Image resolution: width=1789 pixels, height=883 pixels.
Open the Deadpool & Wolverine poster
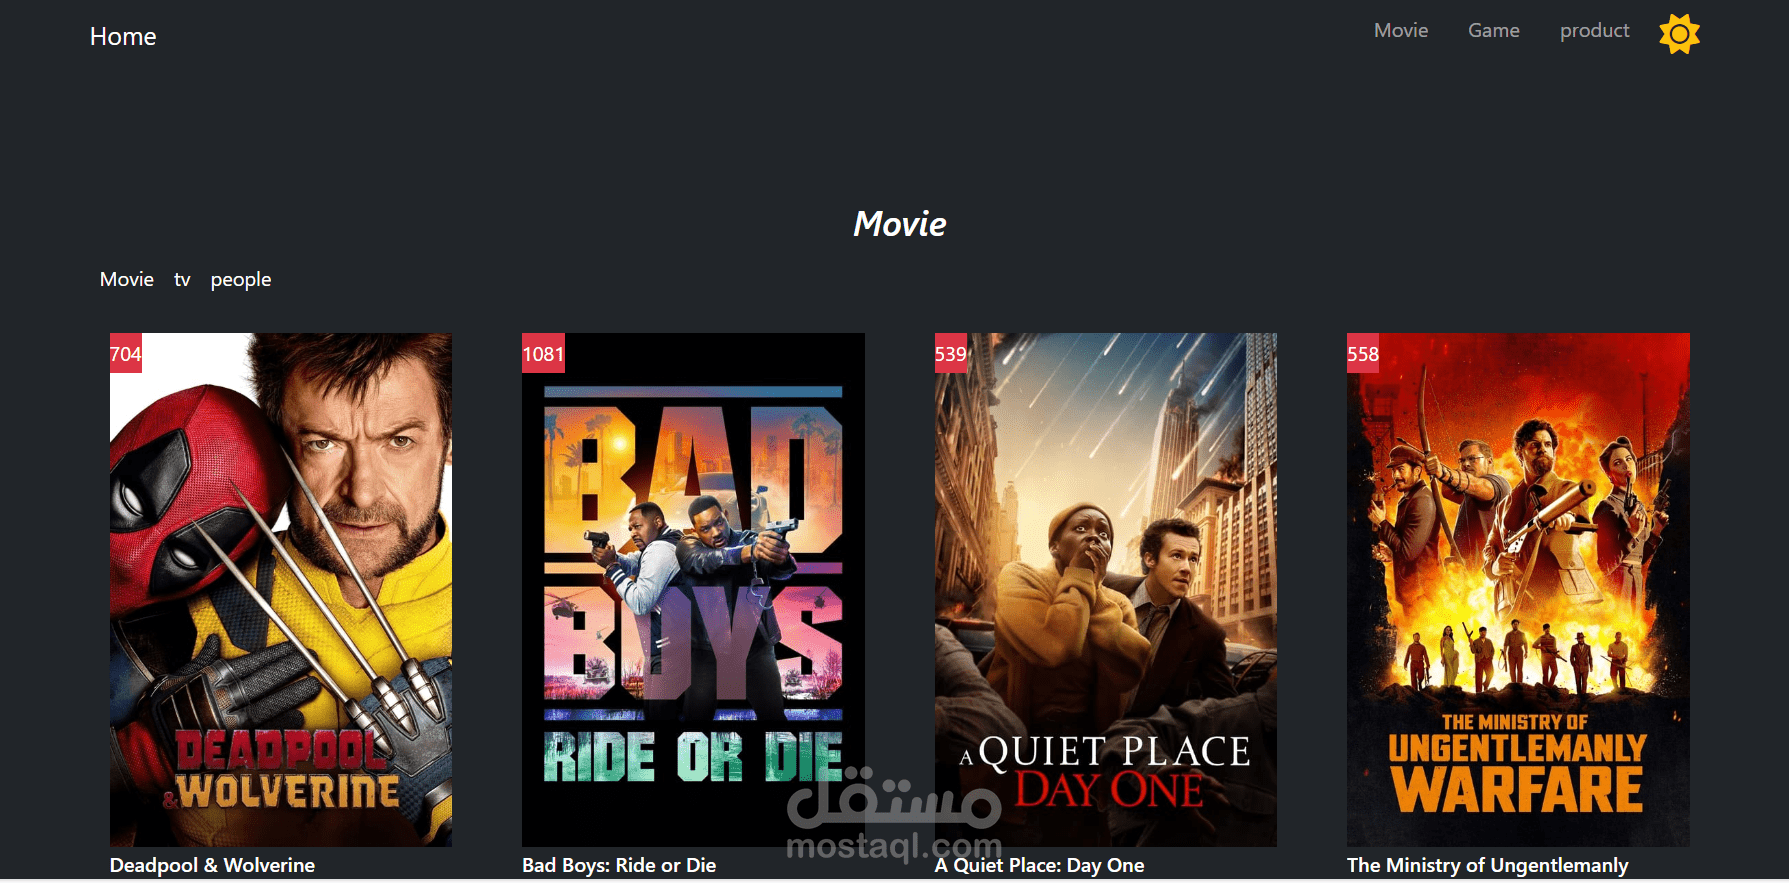tap(281, 590)
